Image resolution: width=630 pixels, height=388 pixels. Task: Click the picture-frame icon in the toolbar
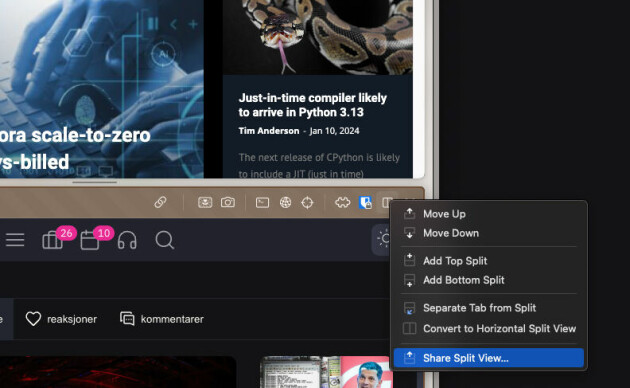tap(205, 202)
